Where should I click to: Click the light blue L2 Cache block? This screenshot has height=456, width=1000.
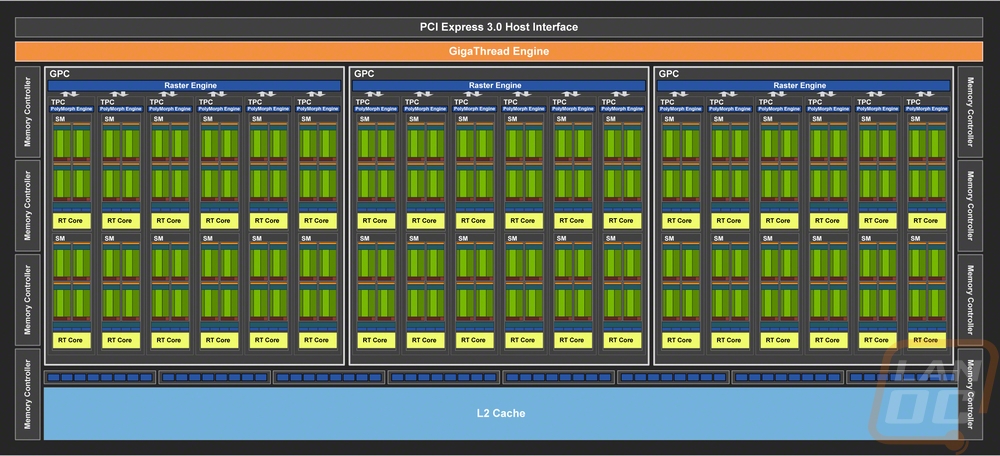(x=501, y=413)
